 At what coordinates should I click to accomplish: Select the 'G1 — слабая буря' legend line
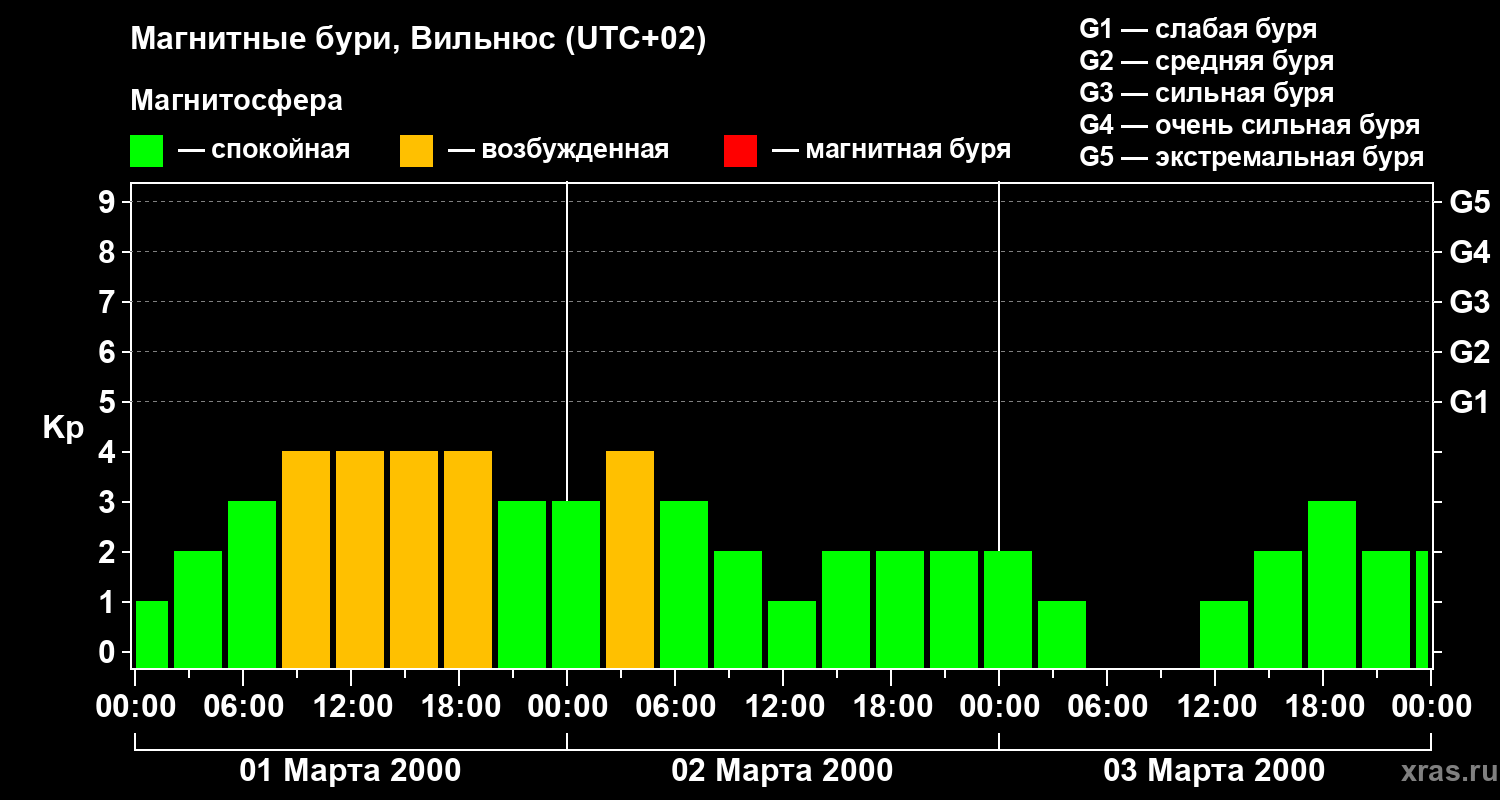[1198, 29]
